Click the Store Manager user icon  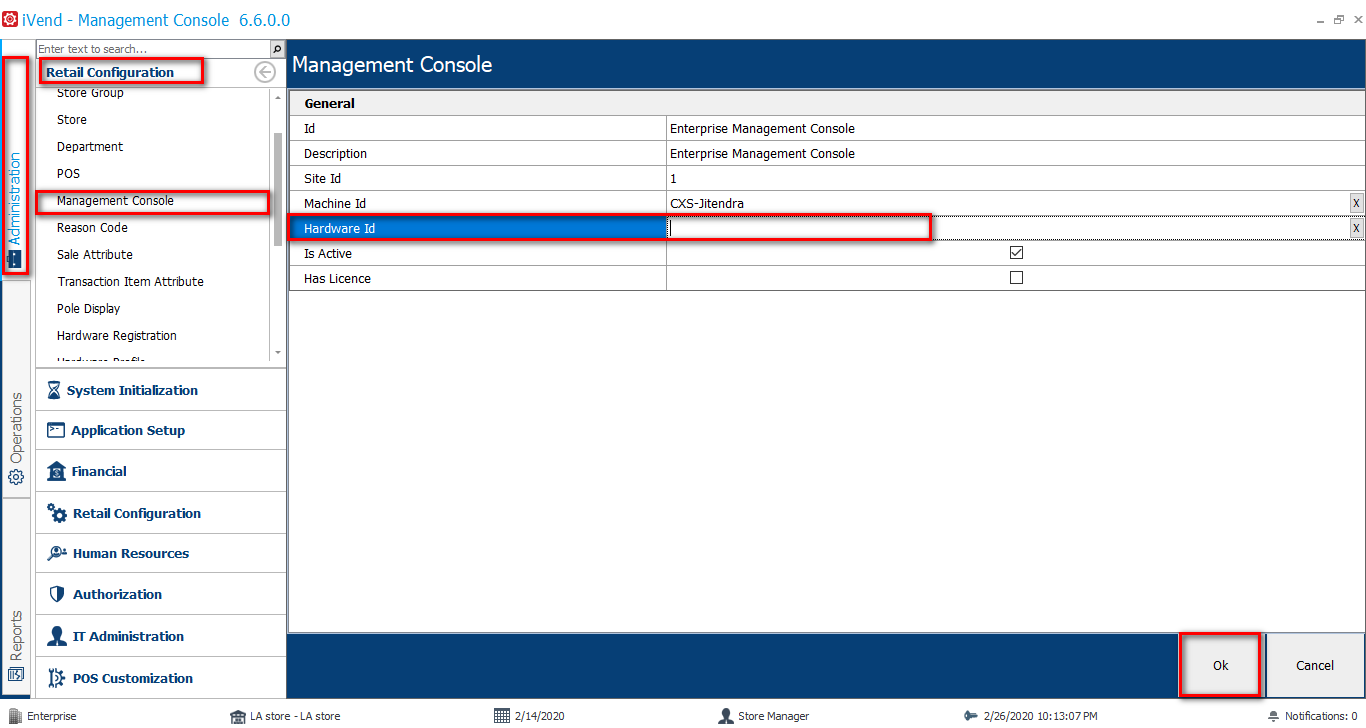click(x=726, y=716)
